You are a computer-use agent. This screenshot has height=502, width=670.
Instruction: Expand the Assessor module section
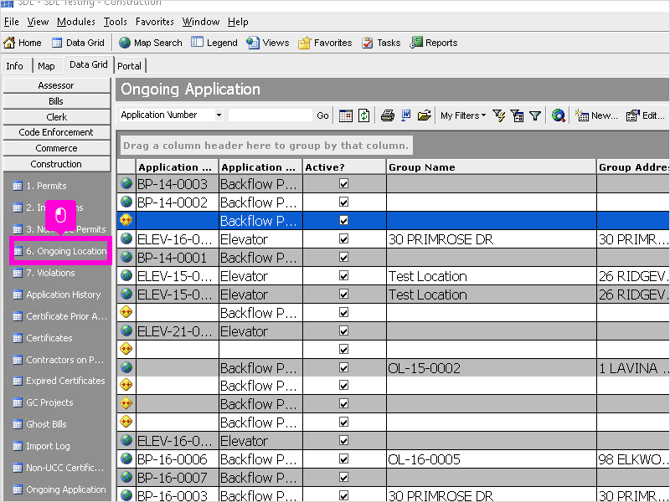click(x=56, y=85)
